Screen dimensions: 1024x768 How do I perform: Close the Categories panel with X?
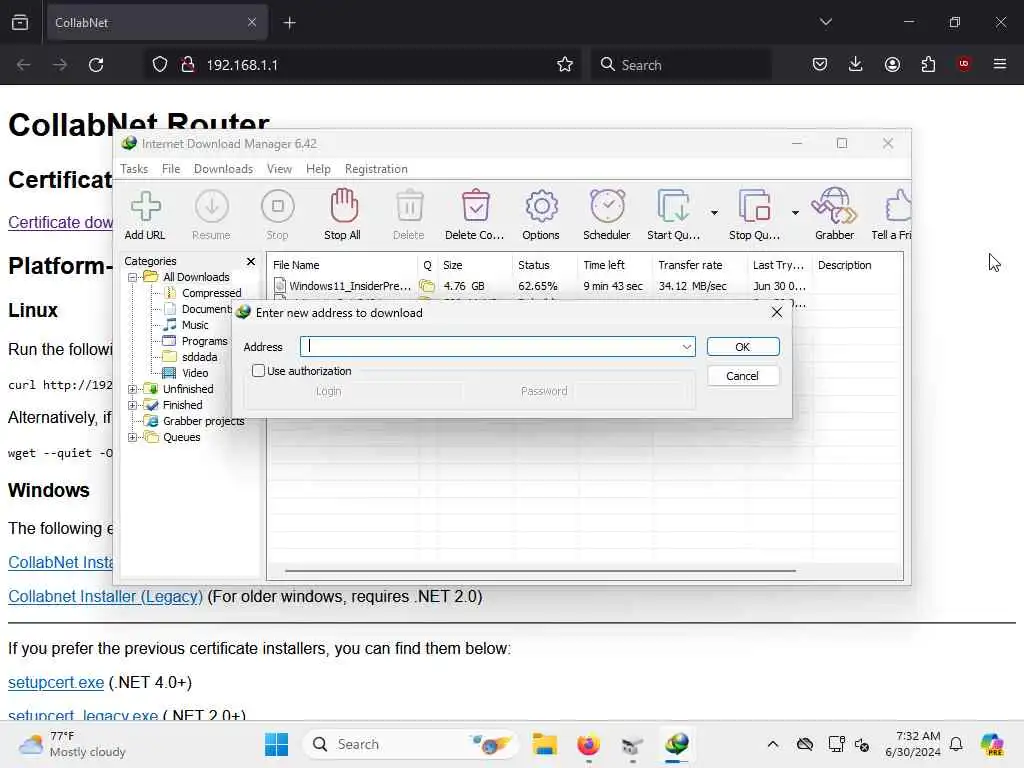251,261
